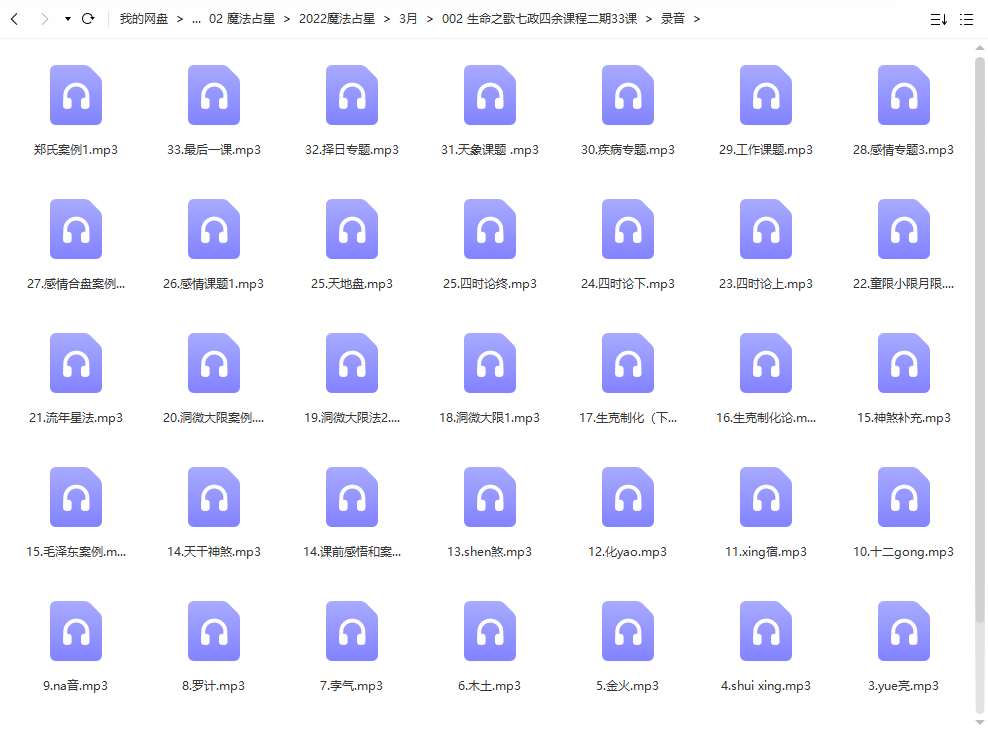Expand the chevron after 录音 breadcrumb

tap(697, 19)
